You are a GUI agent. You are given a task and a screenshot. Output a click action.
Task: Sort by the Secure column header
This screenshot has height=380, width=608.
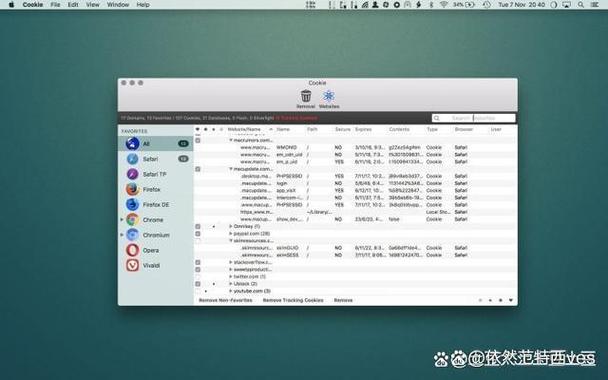click(x=343, y=129)
